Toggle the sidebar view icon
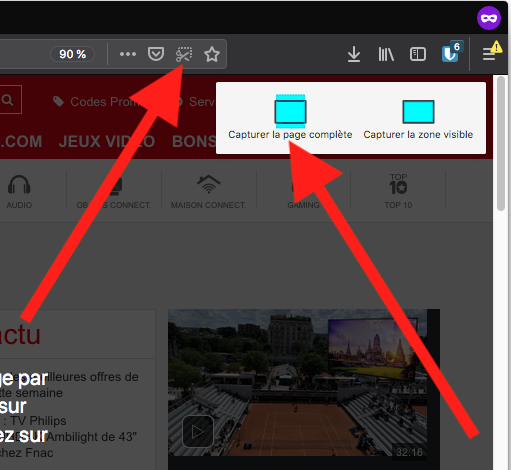 418,54
